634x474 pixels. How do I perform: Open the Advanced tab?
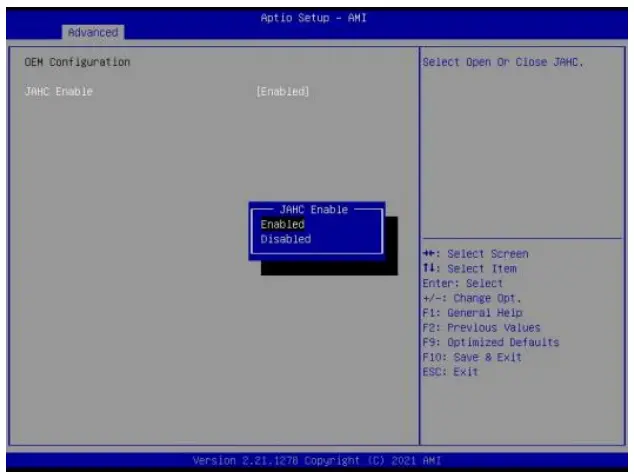pos(93,32)
